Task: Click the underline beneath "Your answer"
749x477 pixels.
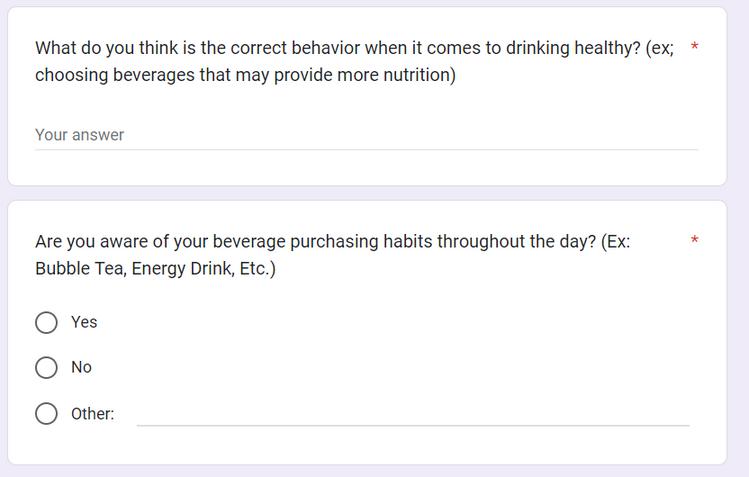Action: [366, 149]
